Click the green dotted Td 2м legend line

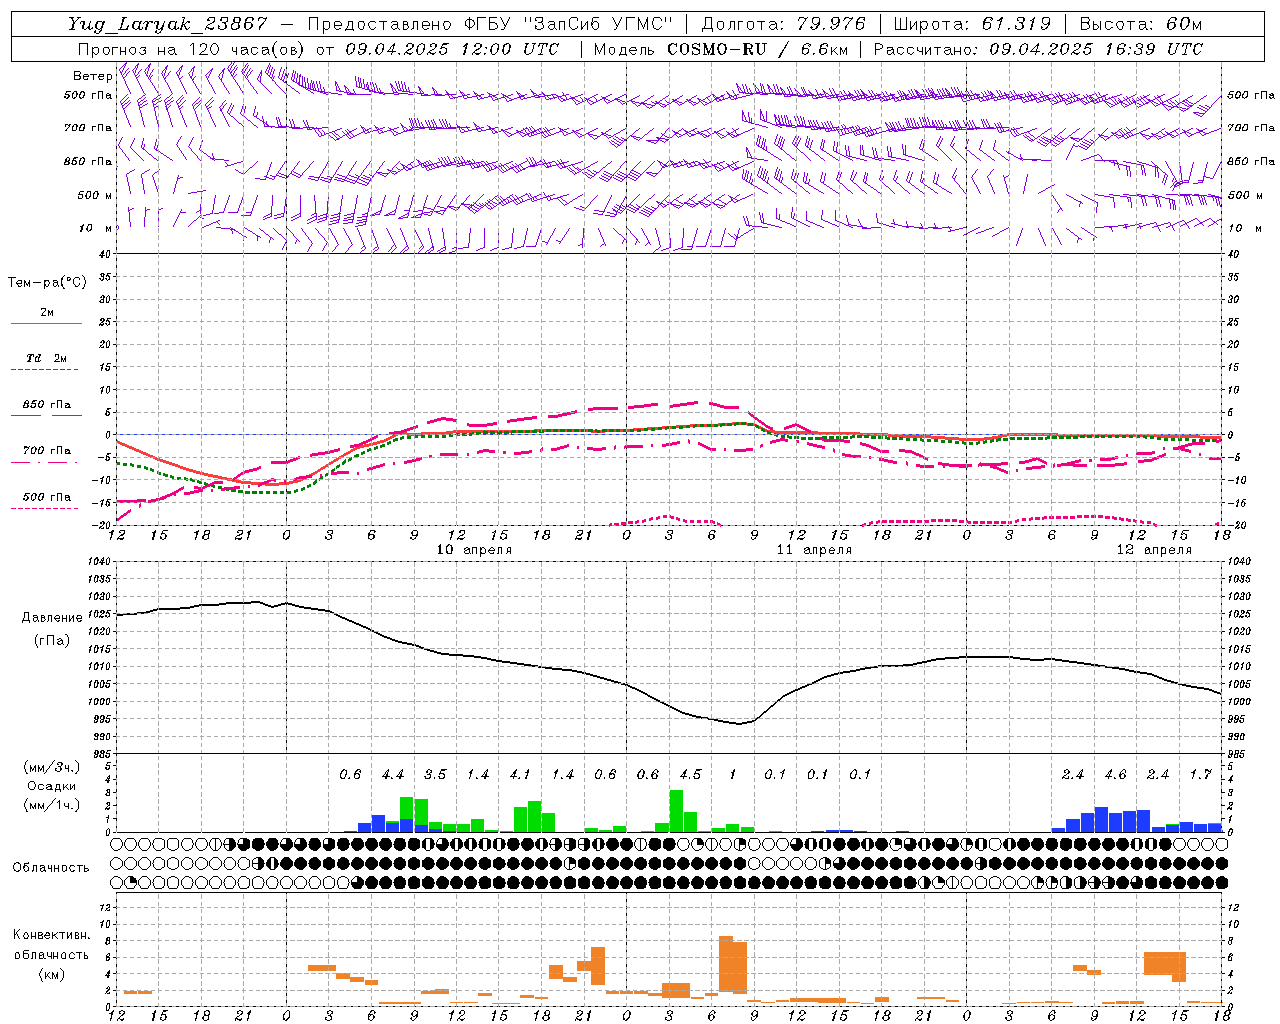pyautogui.click(x=46, y=370)
